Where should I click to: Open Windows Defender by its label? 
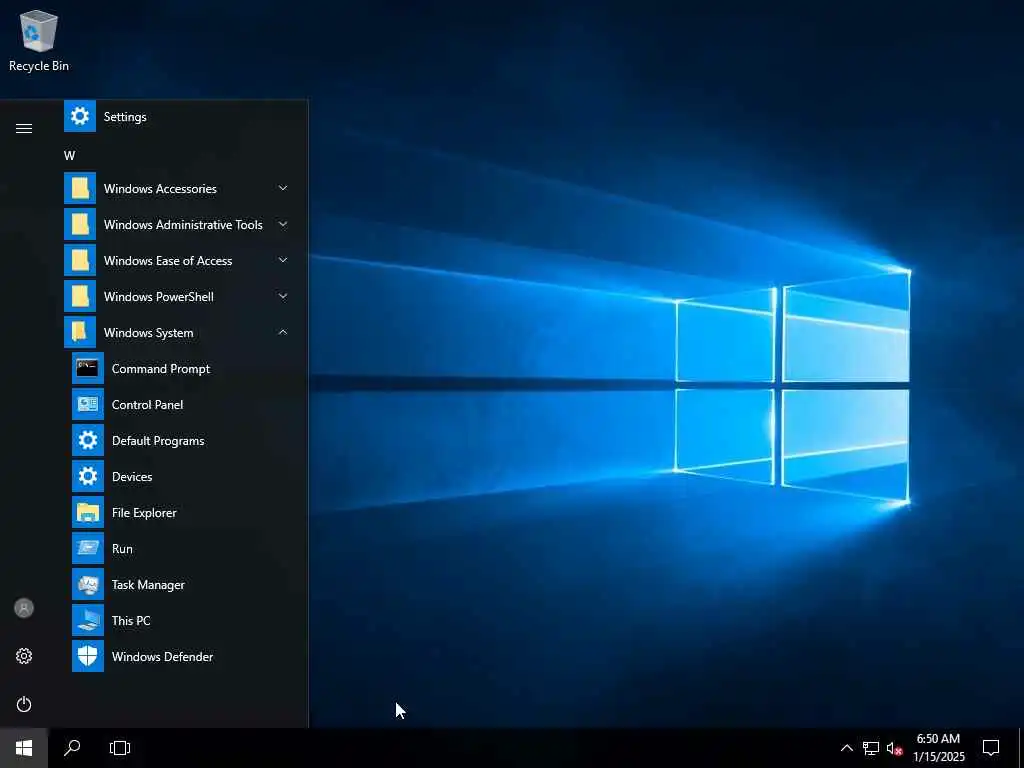162,656
